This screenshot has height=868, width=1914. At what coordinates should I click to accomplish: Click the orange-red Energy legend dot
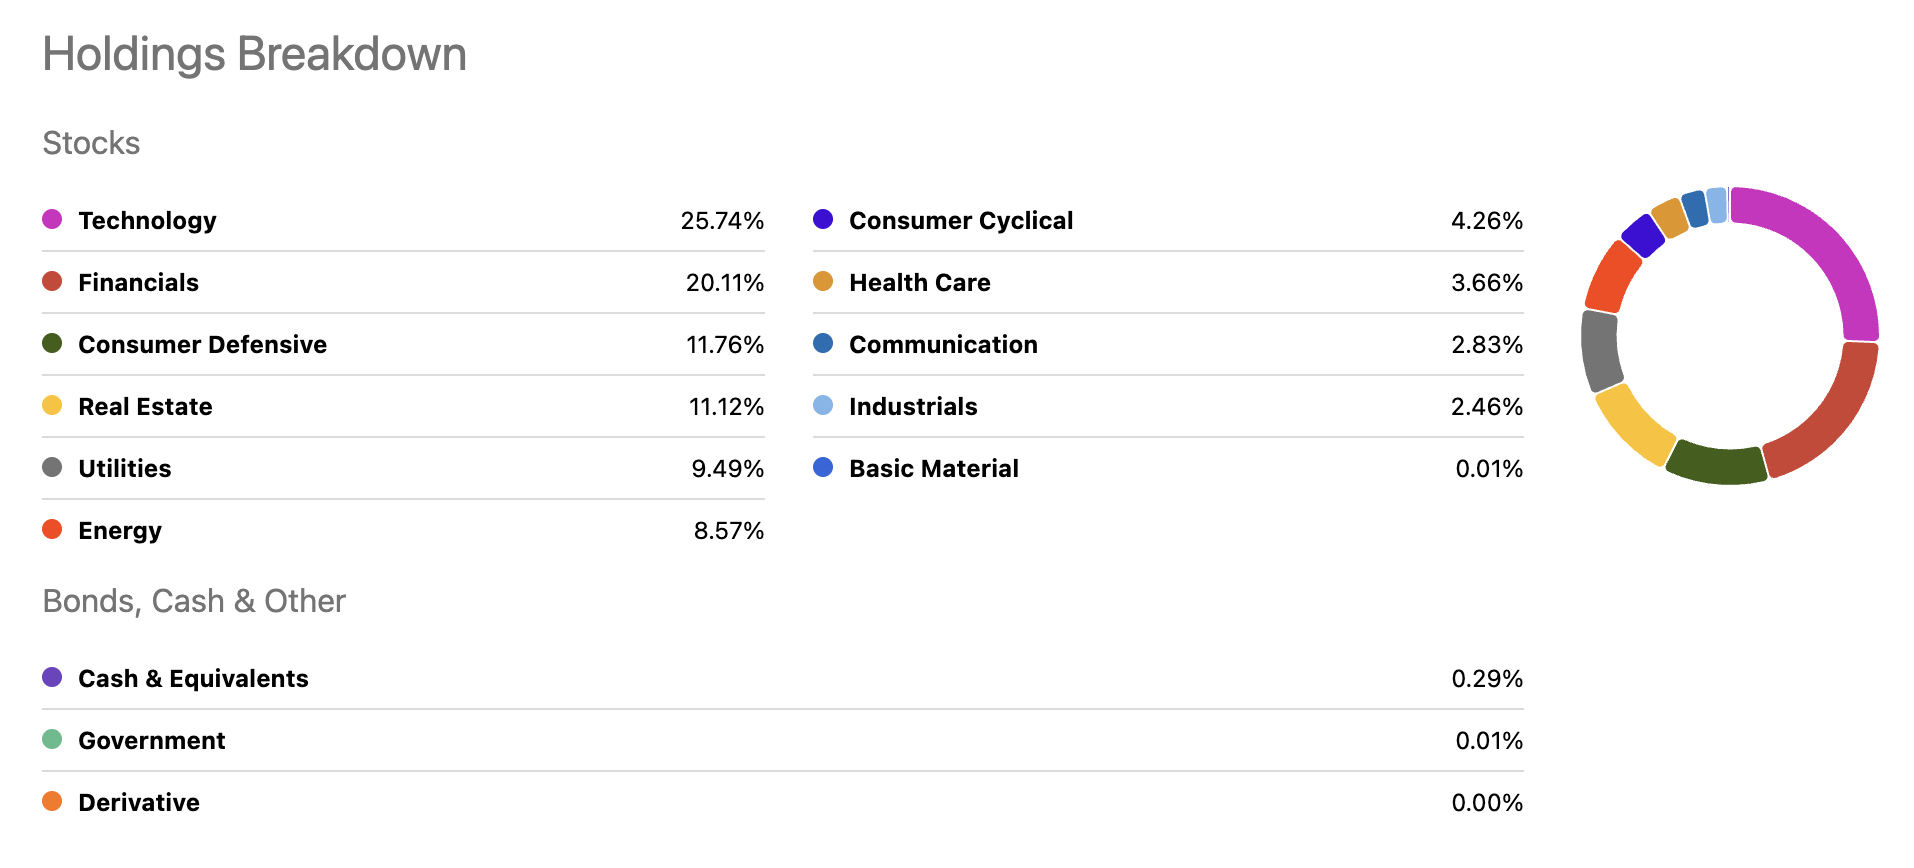[52, 529]
